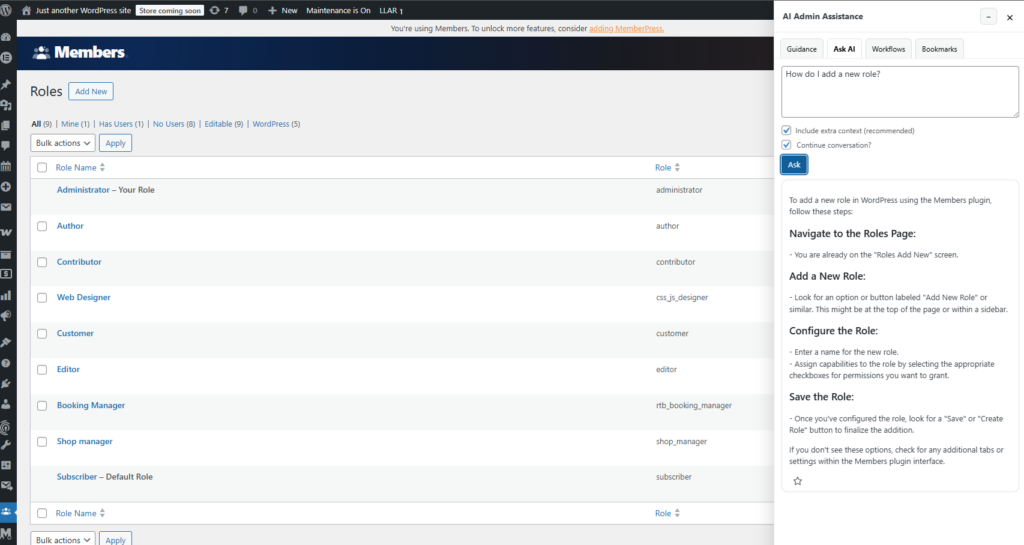The width and height of the screenshot is (1024, 545).
Task: Open the top Bulk actions dropdown
Action: tap(63, 143)
